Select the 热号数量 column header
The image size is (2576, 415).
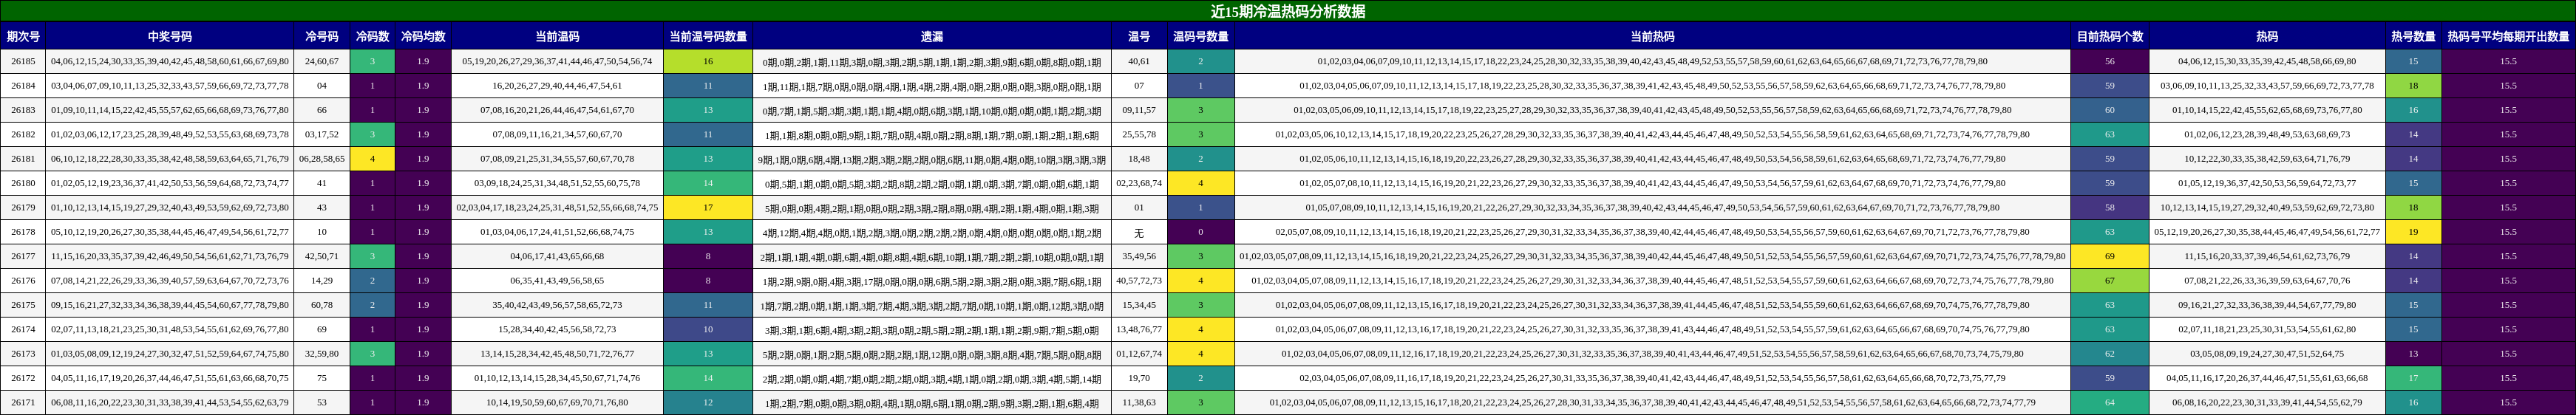[2413, 36]
